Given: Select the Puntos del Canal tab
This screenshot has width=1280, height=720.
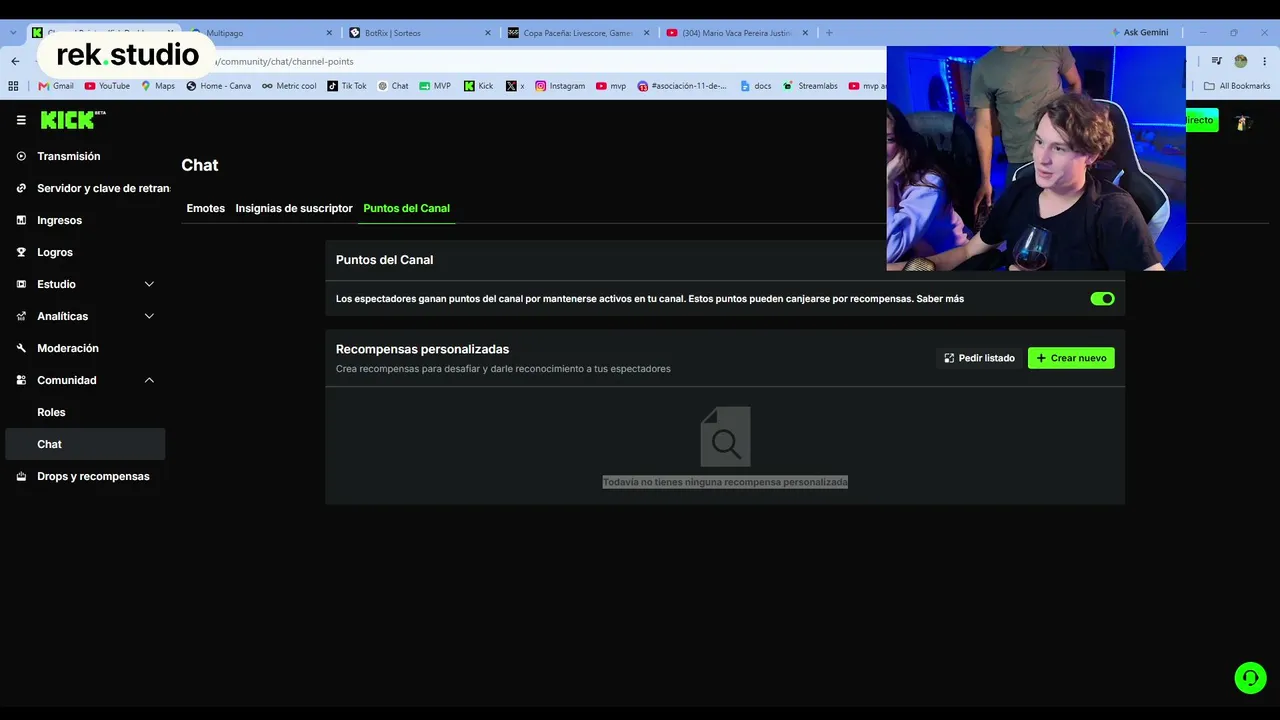Looking at the screenshot, I should (407, 208).
